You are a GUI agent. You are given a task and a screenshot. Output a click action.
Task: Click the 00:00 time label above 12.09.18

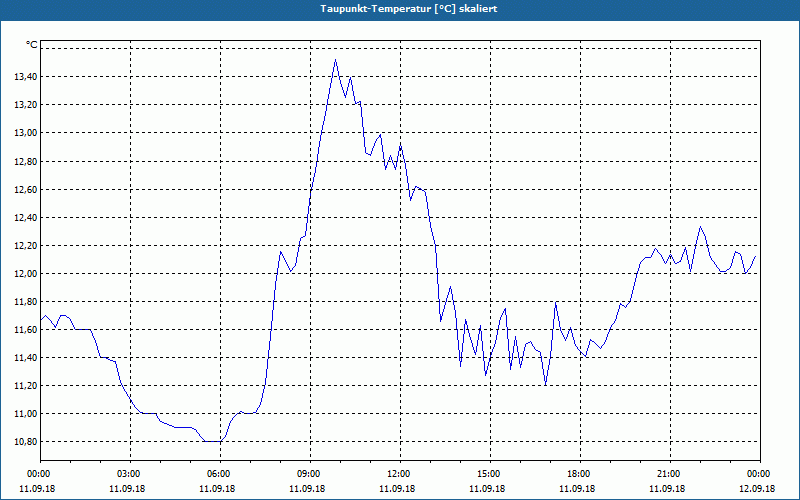(x=760, y=474)
